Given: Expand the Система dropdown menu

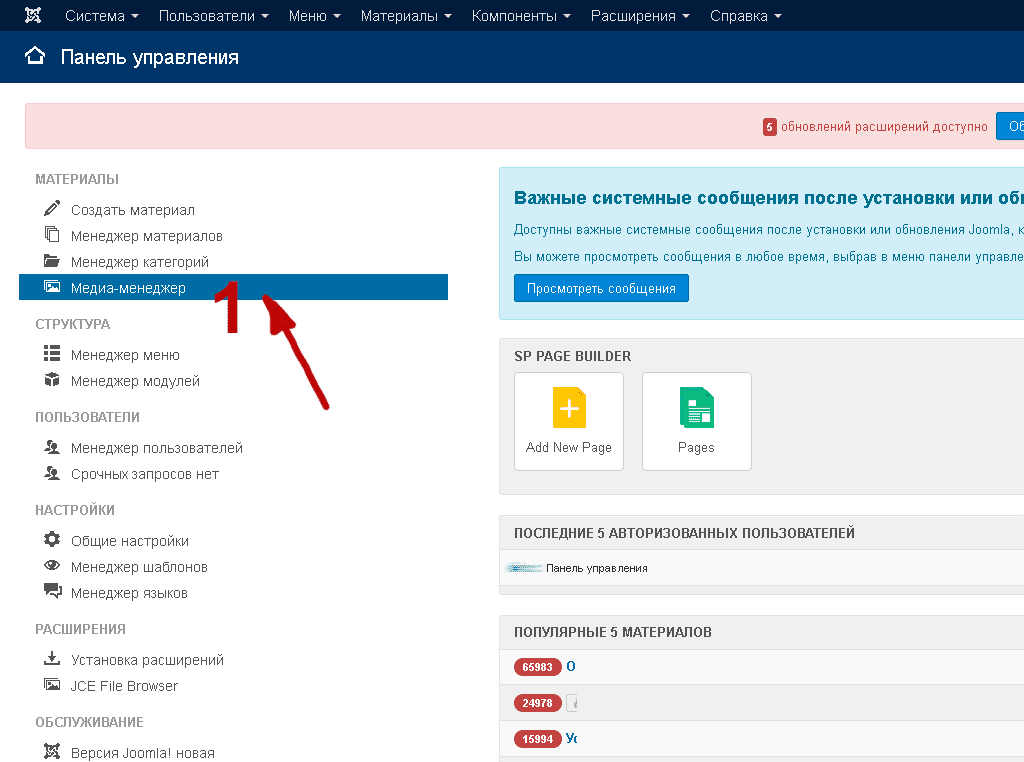Looking at the screenshot, I should 101,16.
